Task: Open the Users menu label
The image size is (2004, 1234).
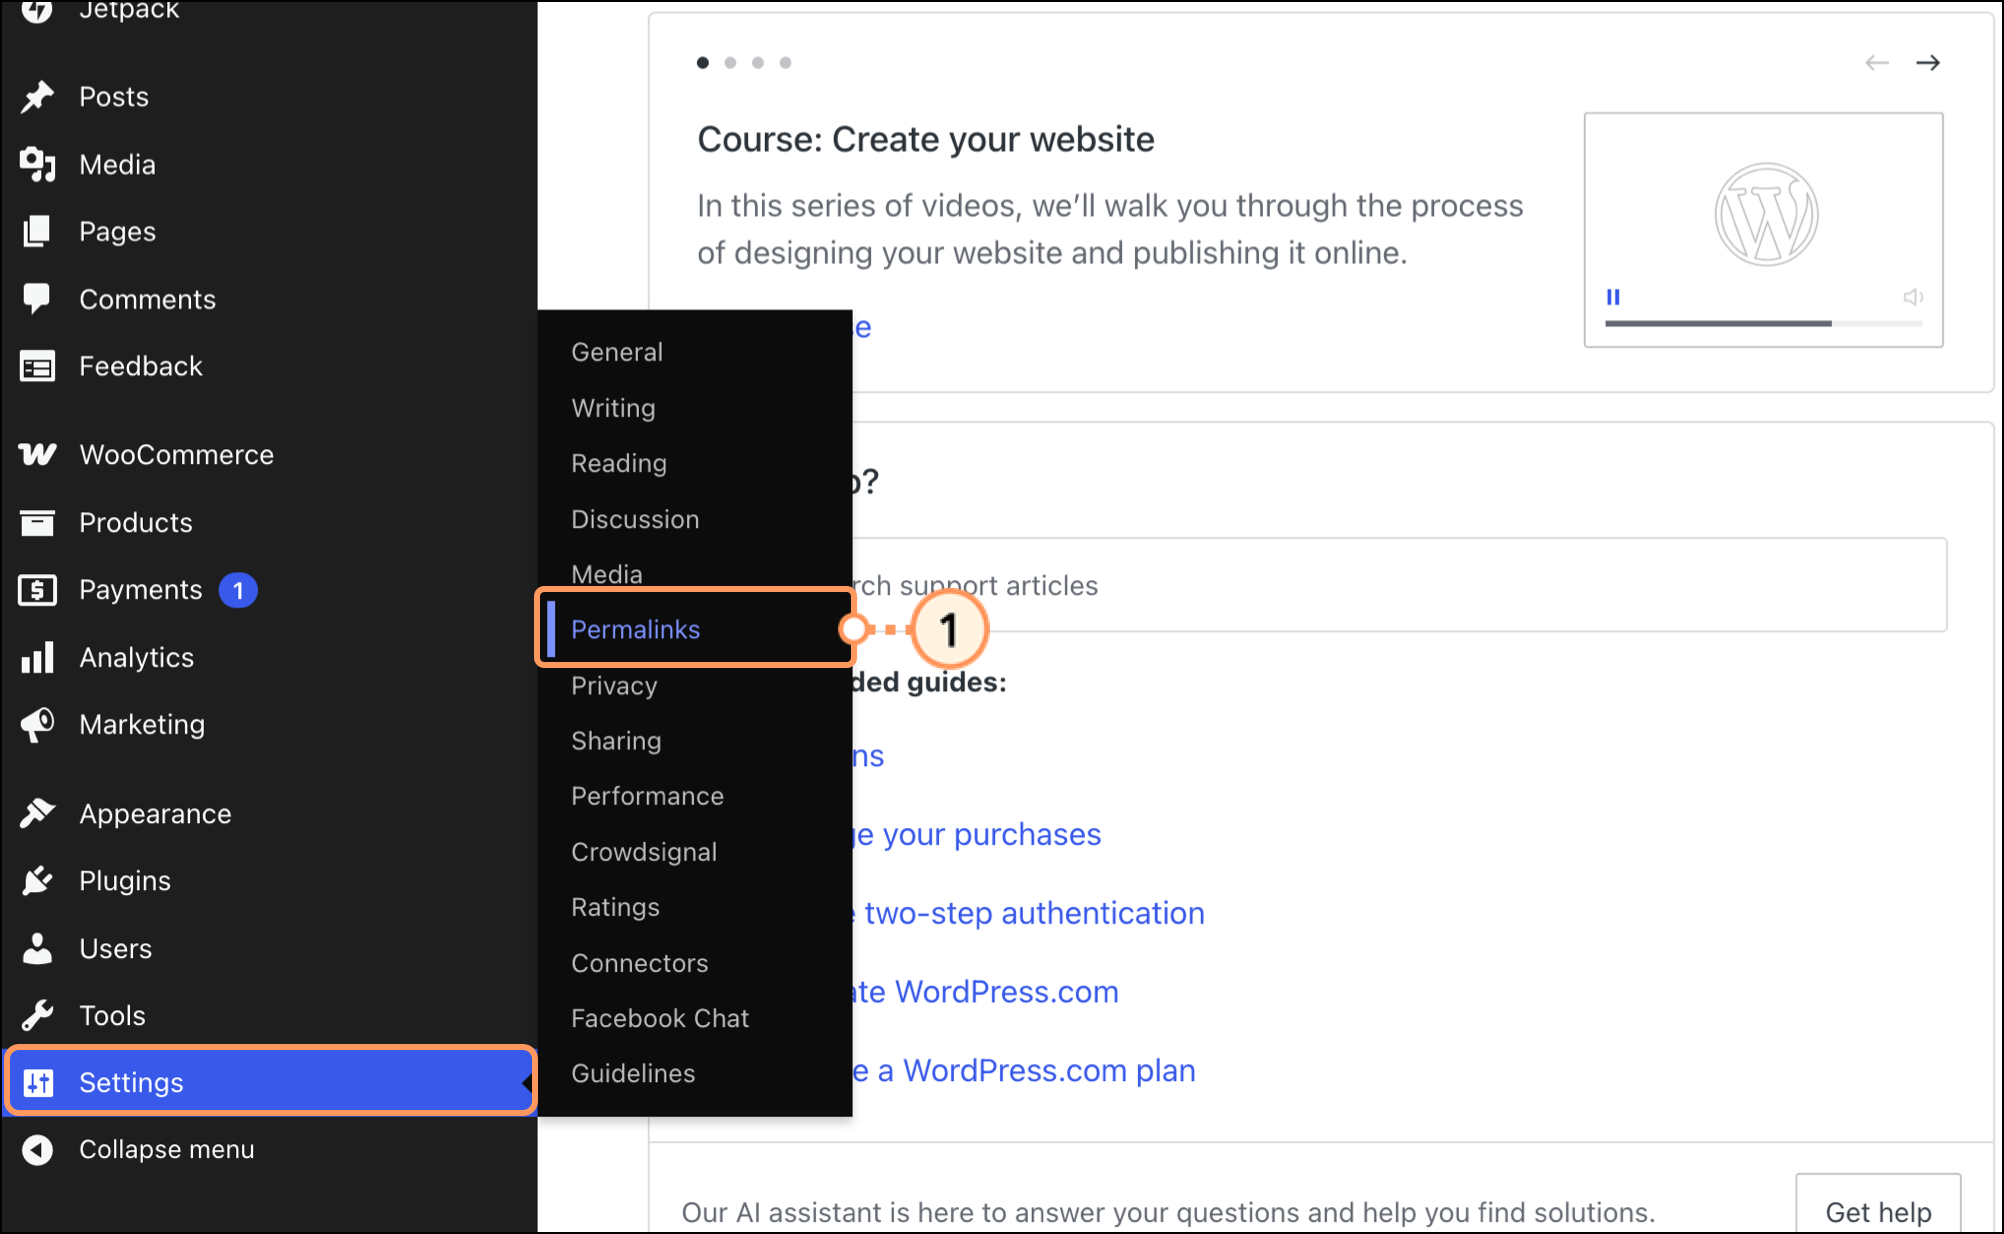Action: [x=115, y=948]
